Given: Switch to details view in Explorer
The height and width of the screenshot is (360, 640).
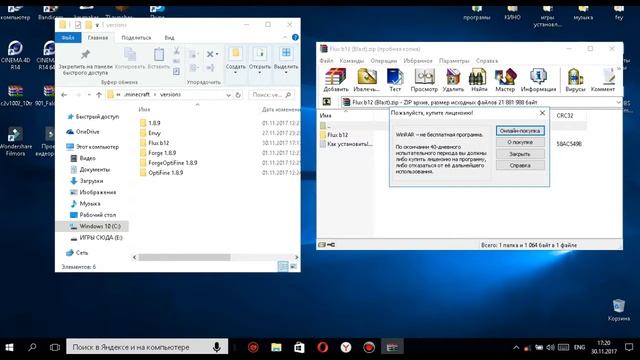Looking at the screenshot, I should click(x=283, y=267).
